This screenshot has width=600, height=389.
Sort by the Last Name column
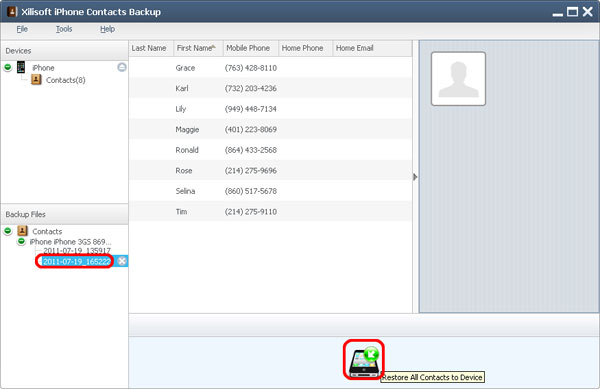click(x=151, y=48)
